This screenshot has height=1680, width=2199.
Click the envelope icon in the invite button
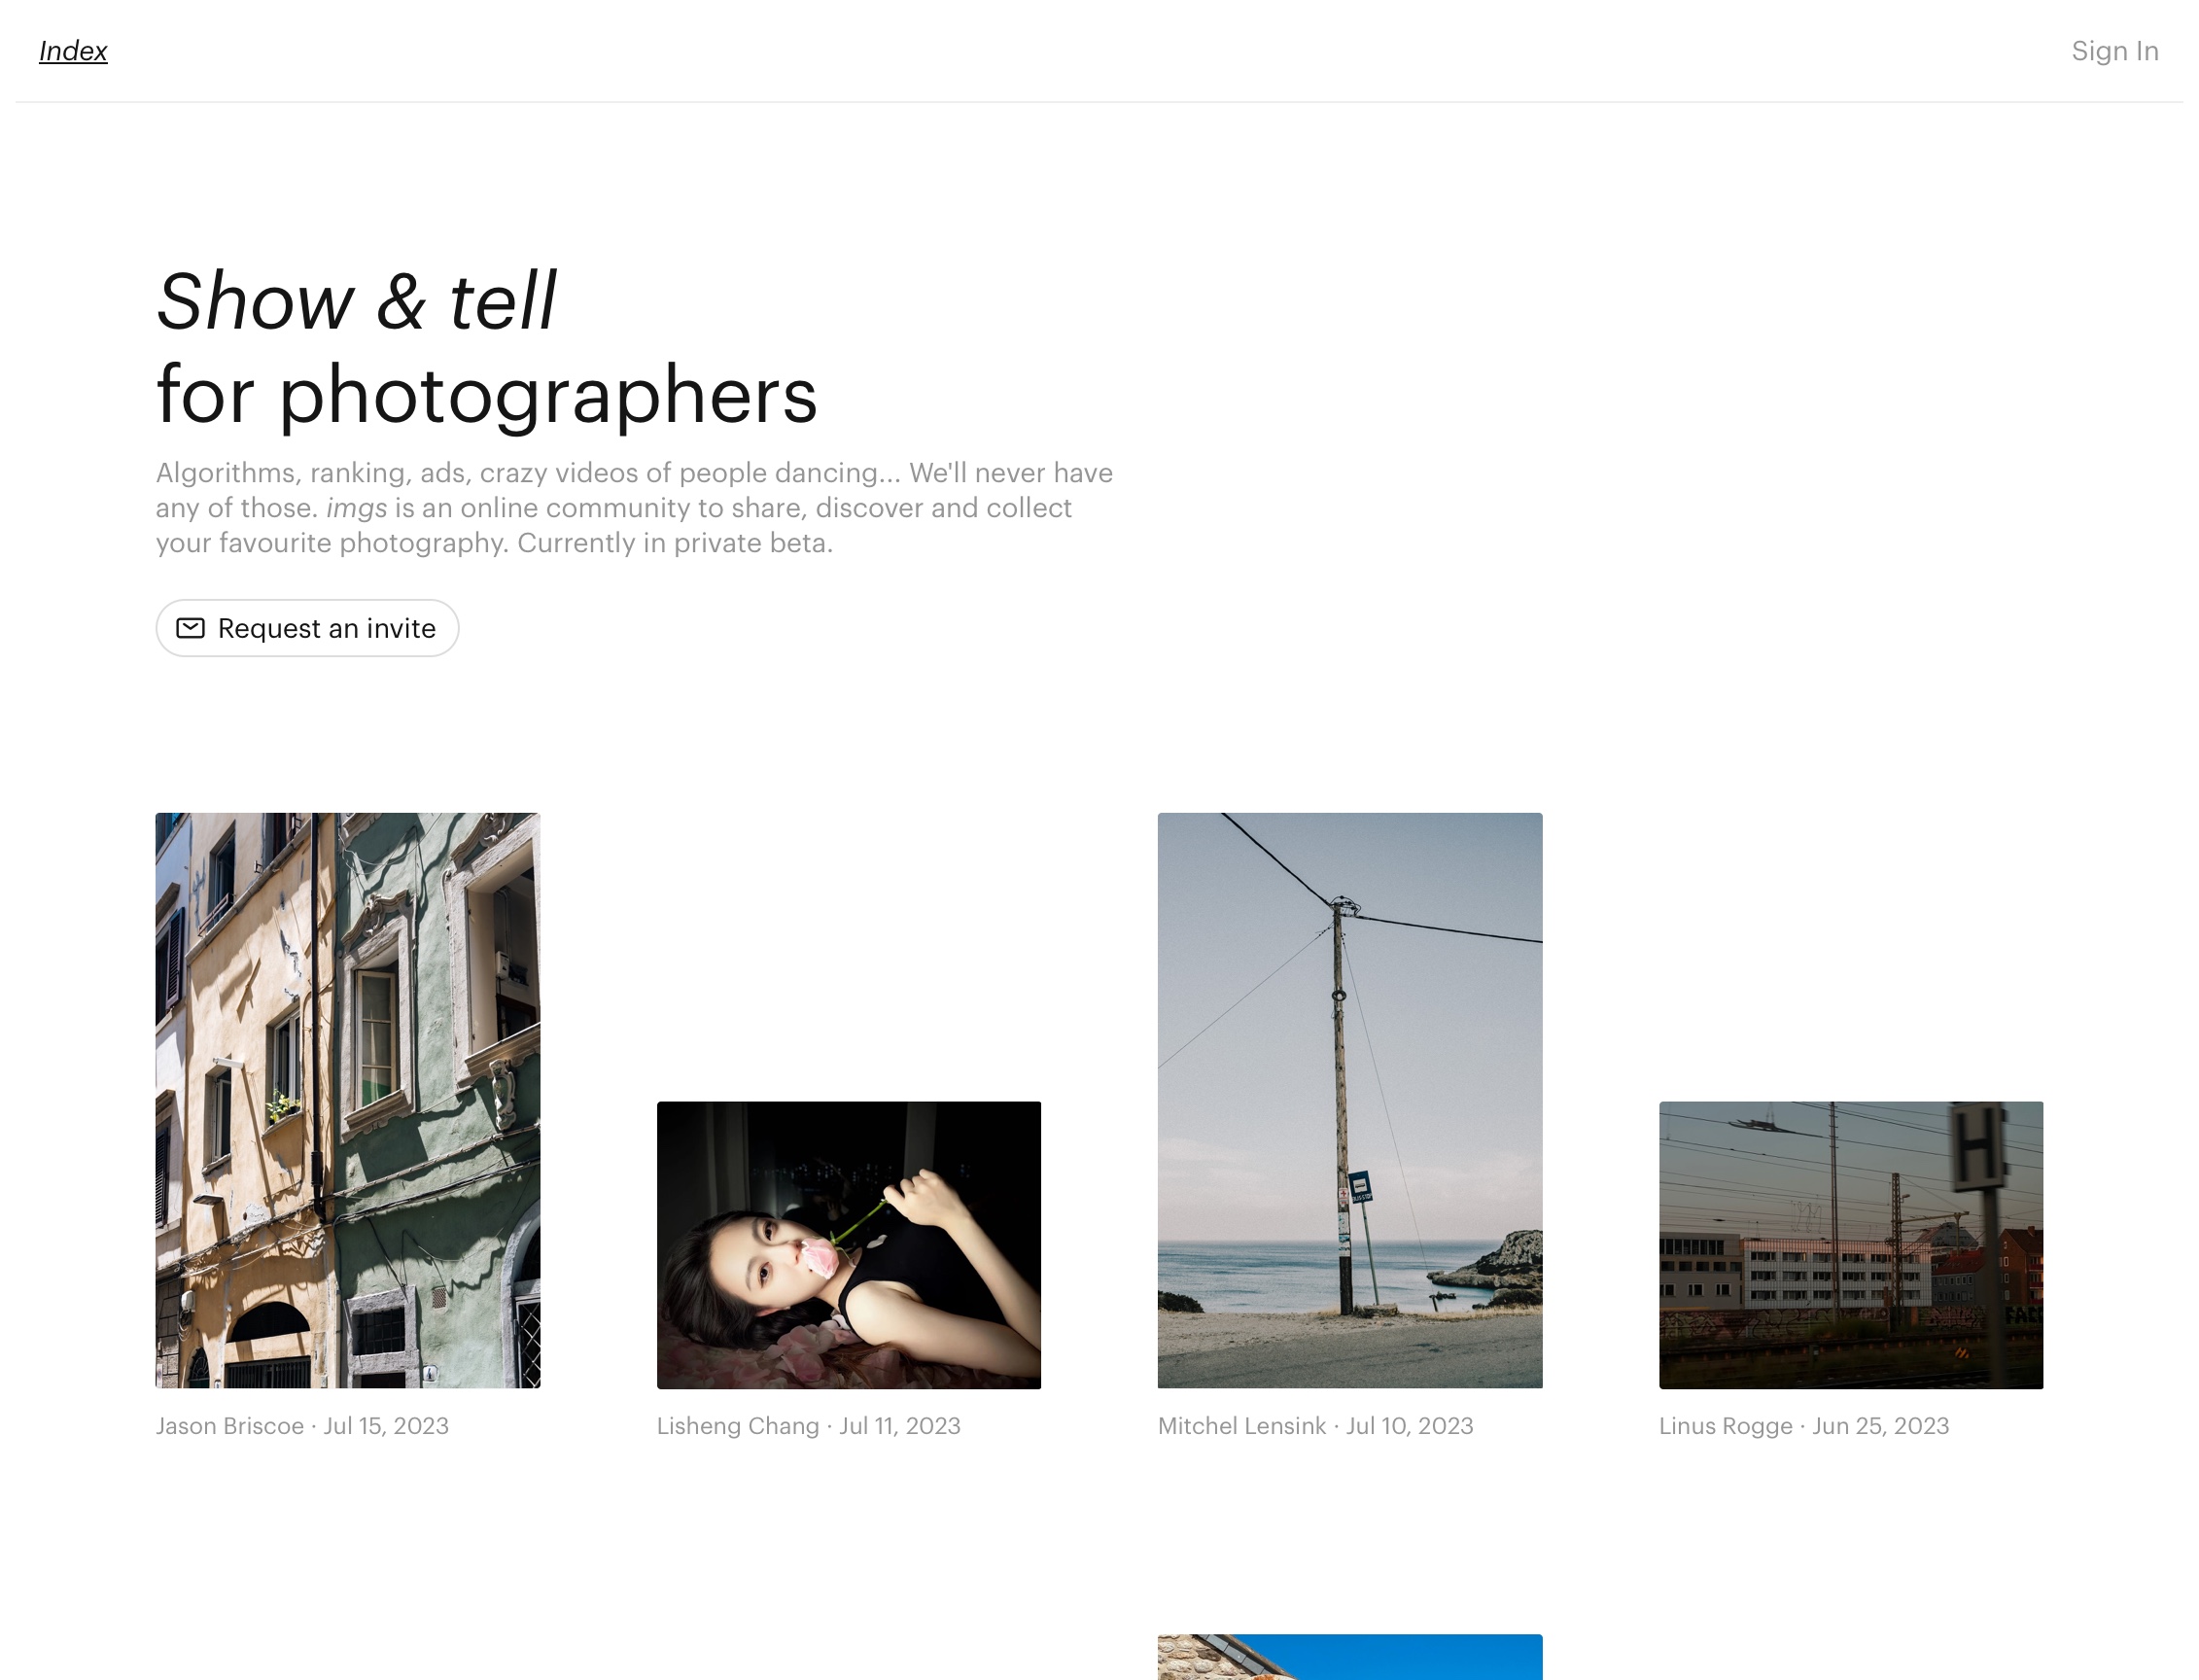pos(190,628)
